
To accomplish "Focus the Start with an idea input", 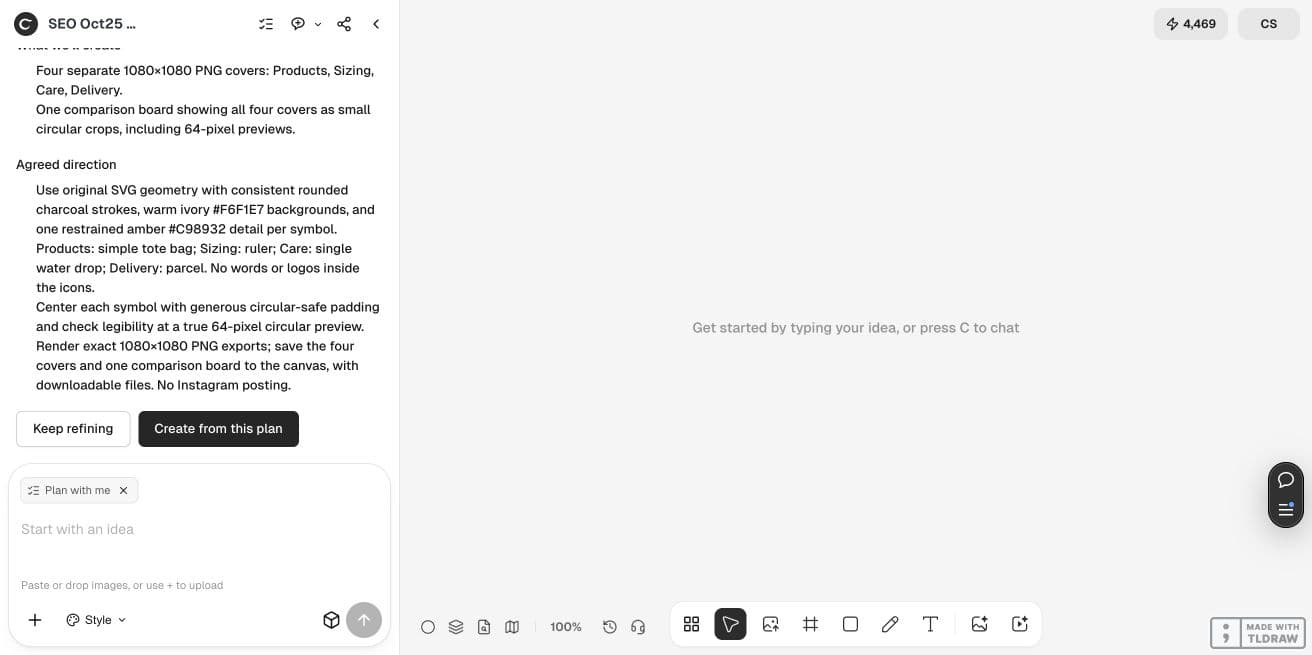I will (199, 529).
